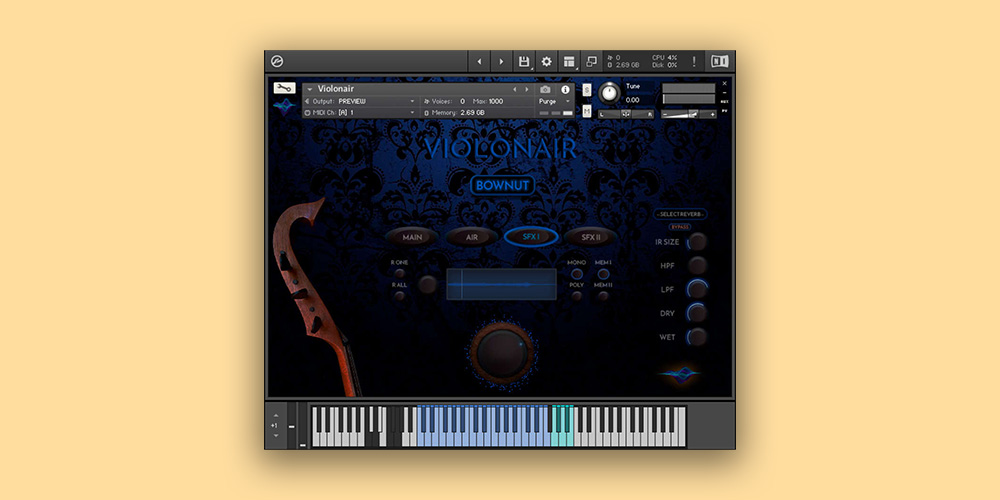Click the BOWNUT preset button
The image size is (1000, 500).
tap(503, 185)
